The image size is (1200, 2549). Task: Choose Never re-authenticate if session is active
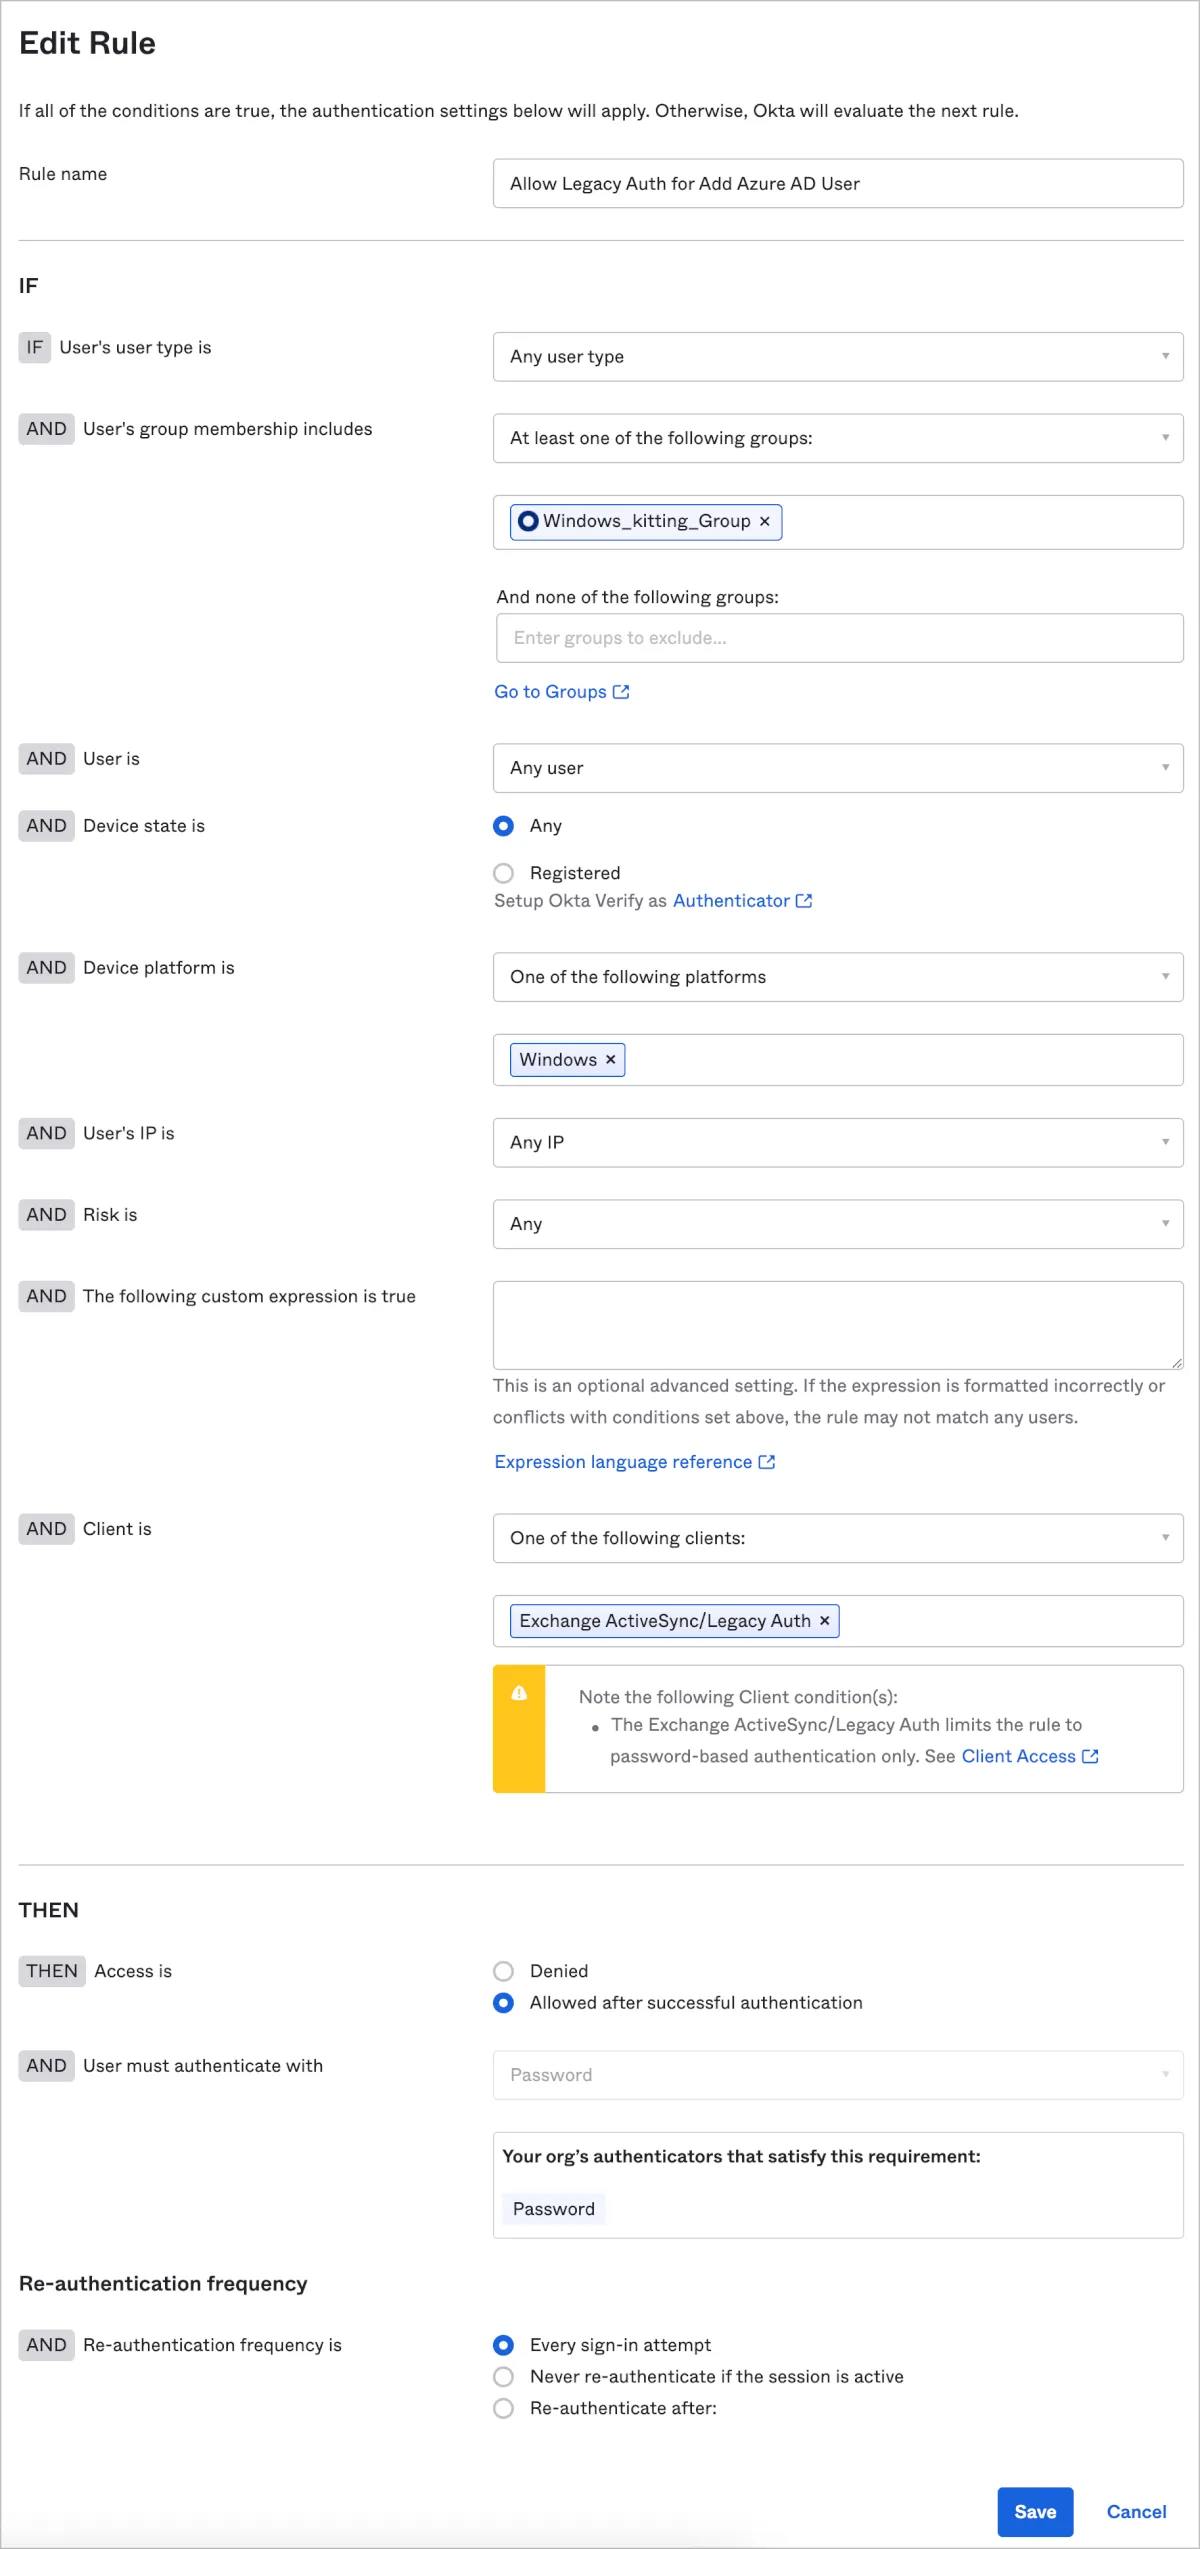click(x=504, y=2376)
